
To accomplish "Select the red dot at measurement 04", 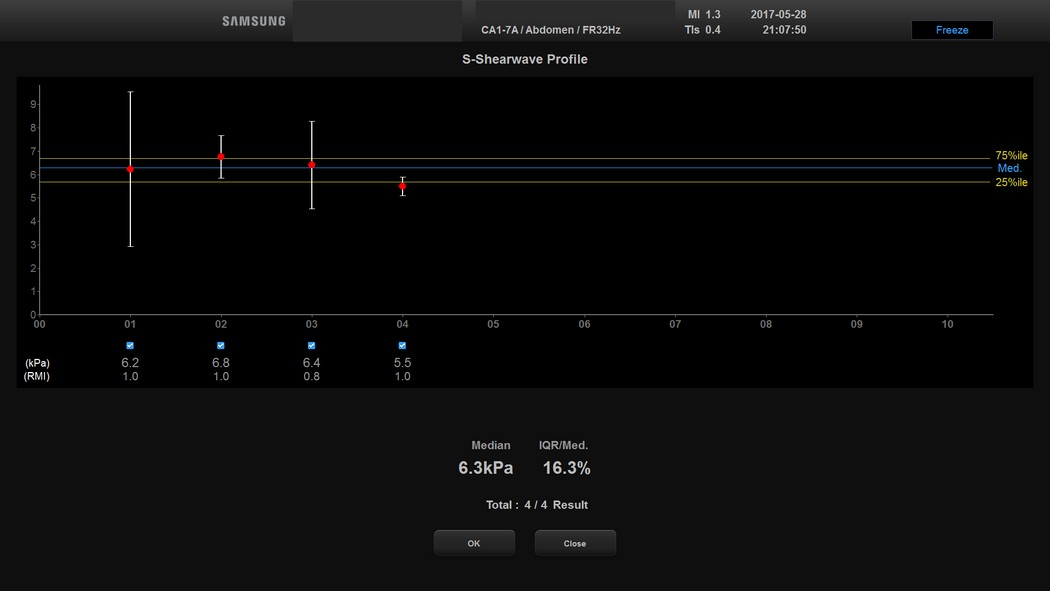I will [402, 186].
